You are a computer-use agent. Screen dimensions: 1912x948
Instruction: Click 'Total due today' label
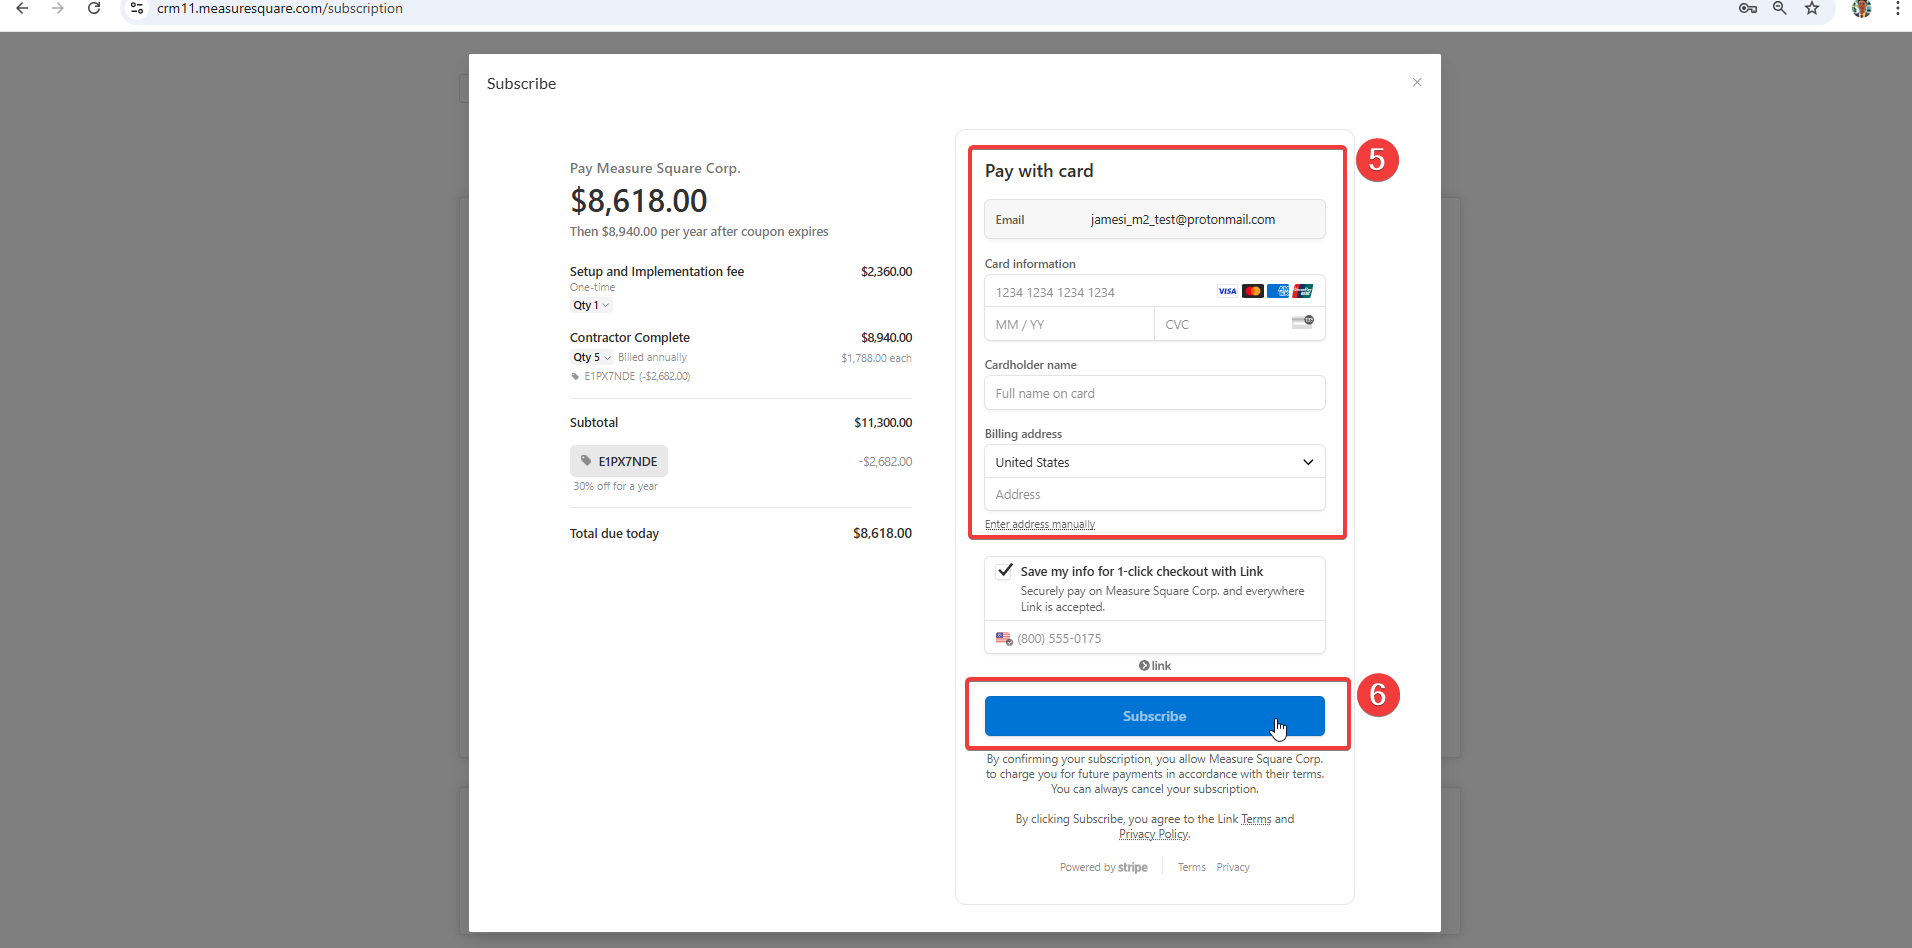[614, 533]
